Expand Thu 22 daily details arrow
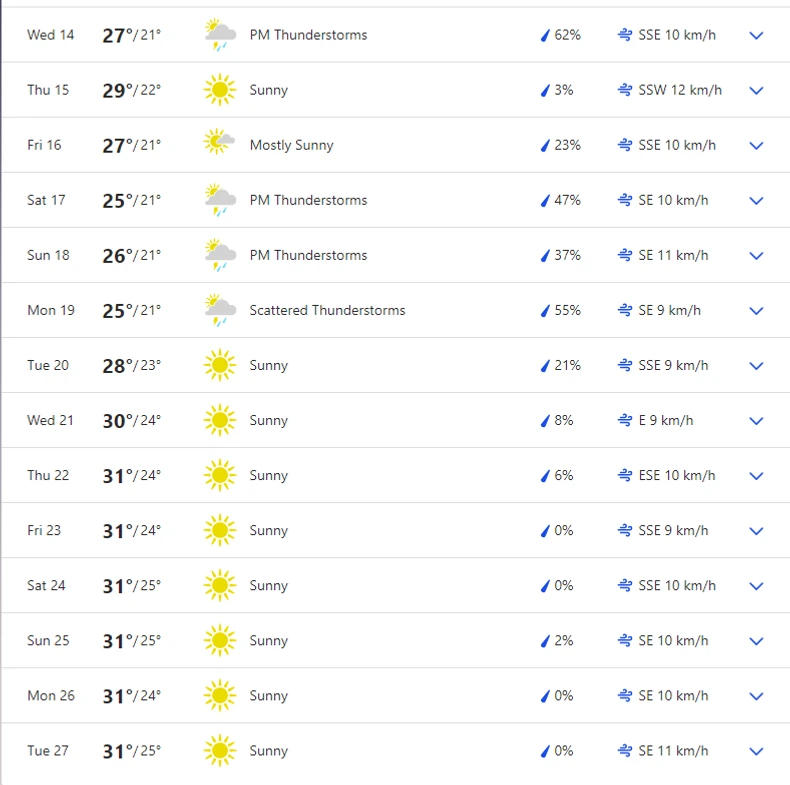The image size is (790, 785). (x=756, y=476)
